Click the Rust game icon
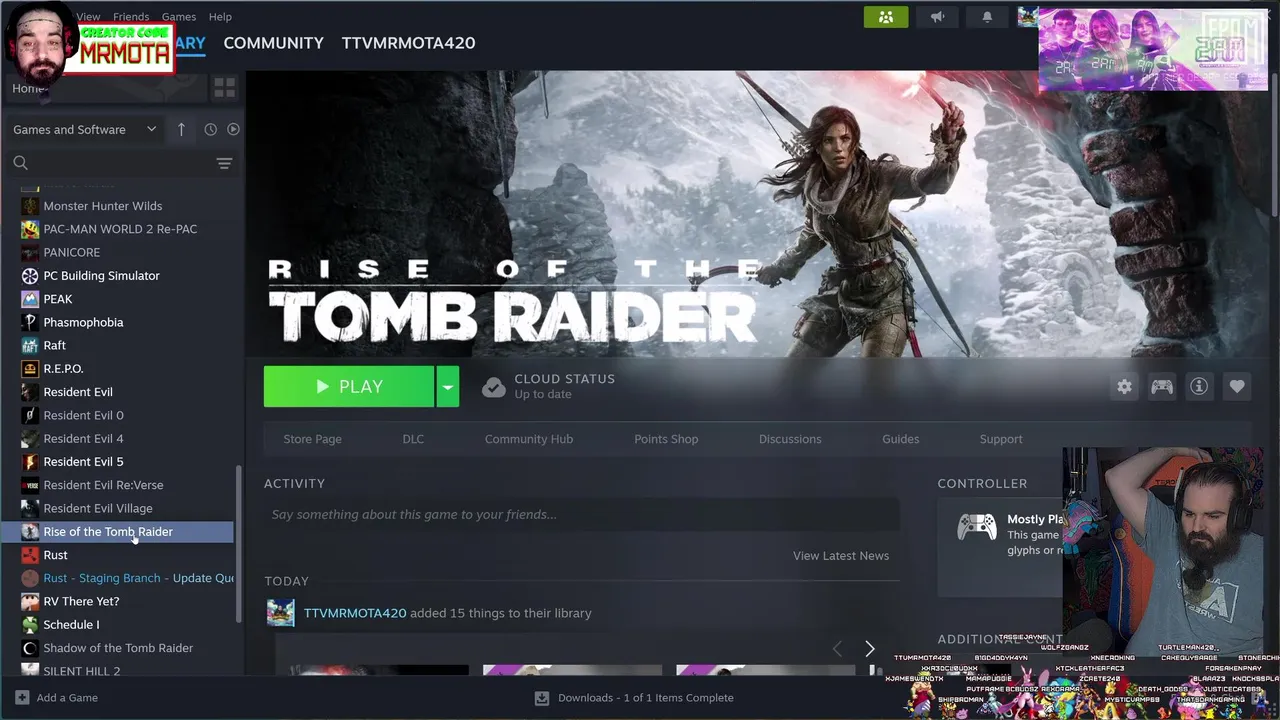This screenshot has width=1280, height=720. [x=30, y=555]
